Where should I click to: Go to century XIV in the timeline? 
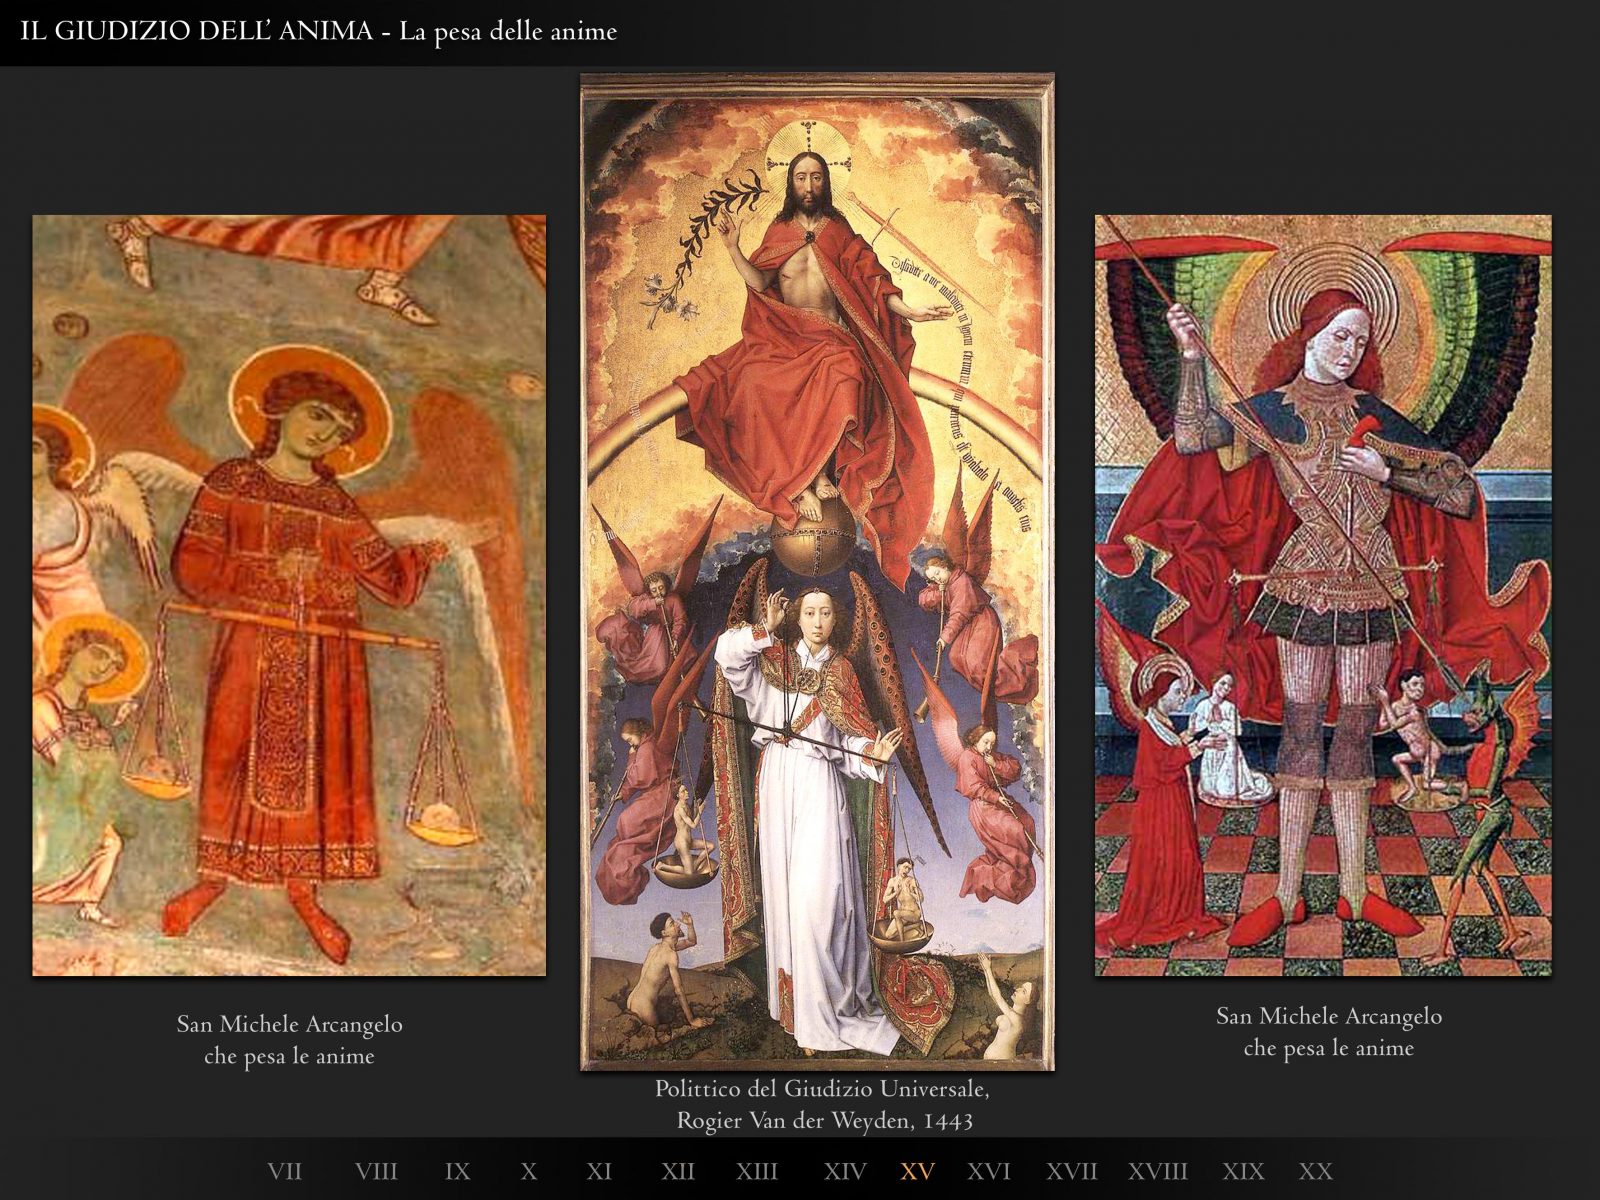(x=845, y=1171)
